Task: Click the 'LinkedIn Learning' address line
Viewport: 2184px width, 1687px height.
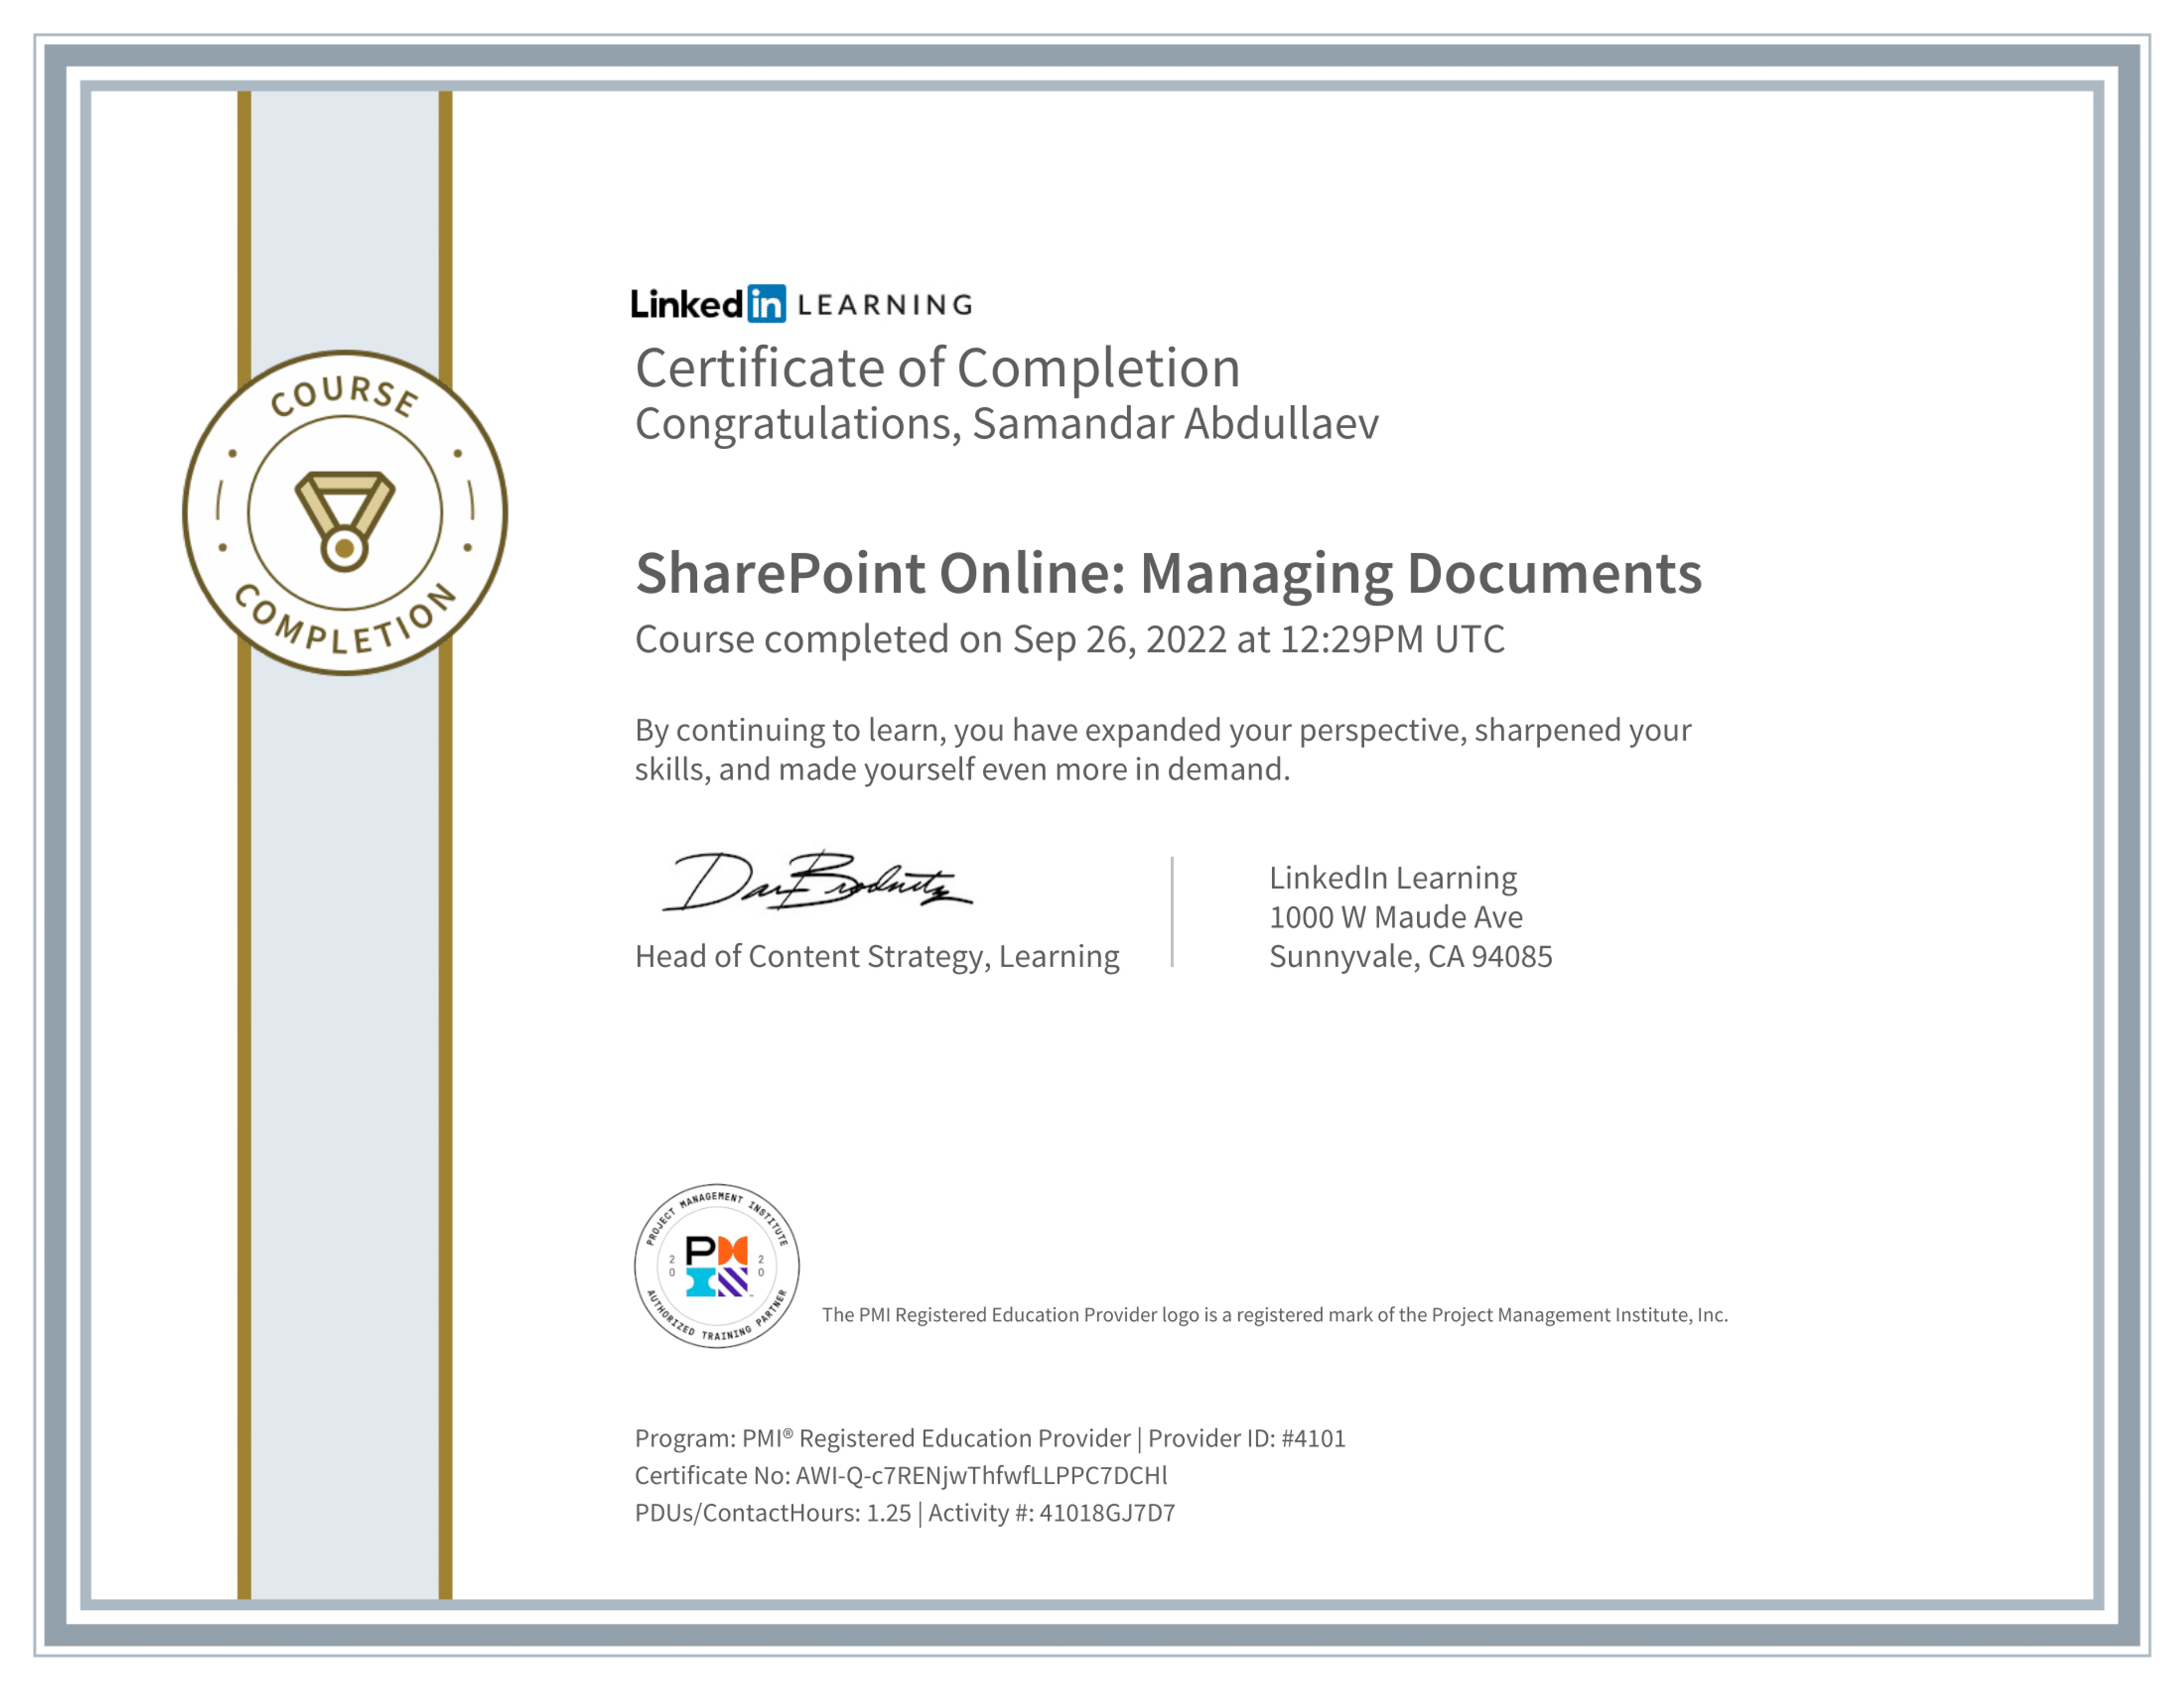Action: [x=1393, y=878]
